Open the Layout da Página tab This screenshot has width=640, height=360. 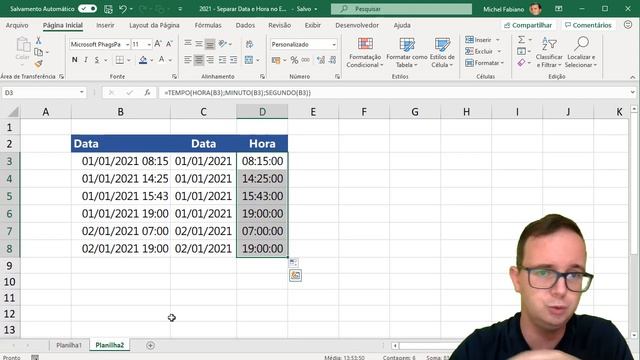[154, 25]
